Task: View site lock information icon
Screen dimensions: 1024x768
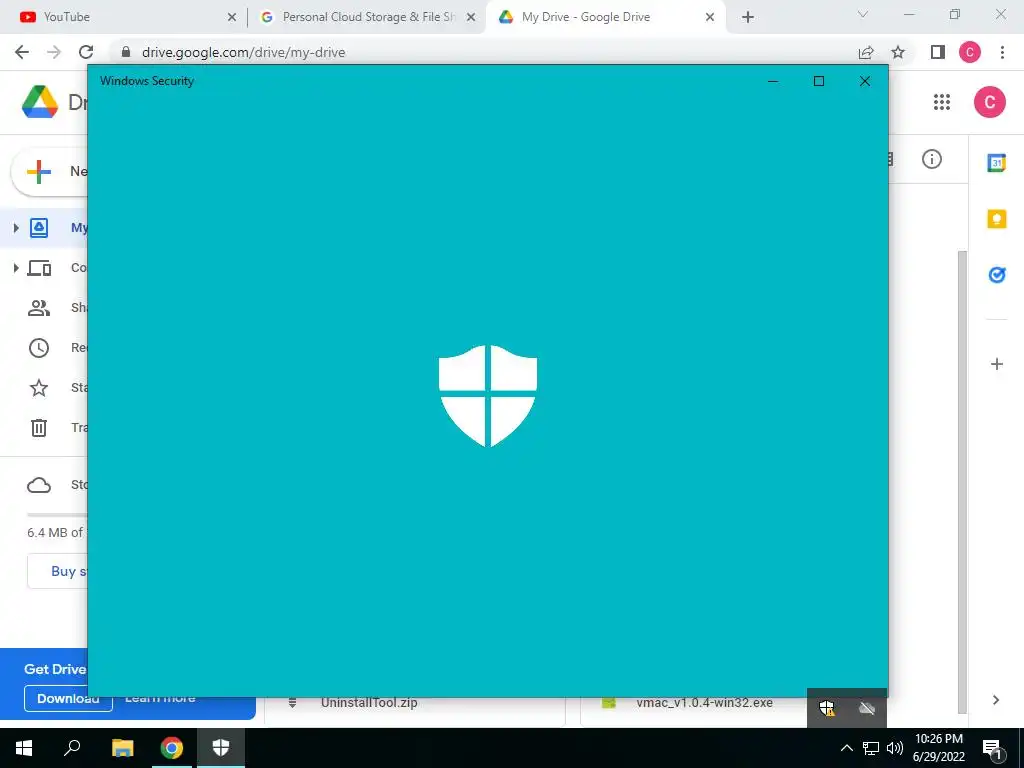Action: click(126, 52)
